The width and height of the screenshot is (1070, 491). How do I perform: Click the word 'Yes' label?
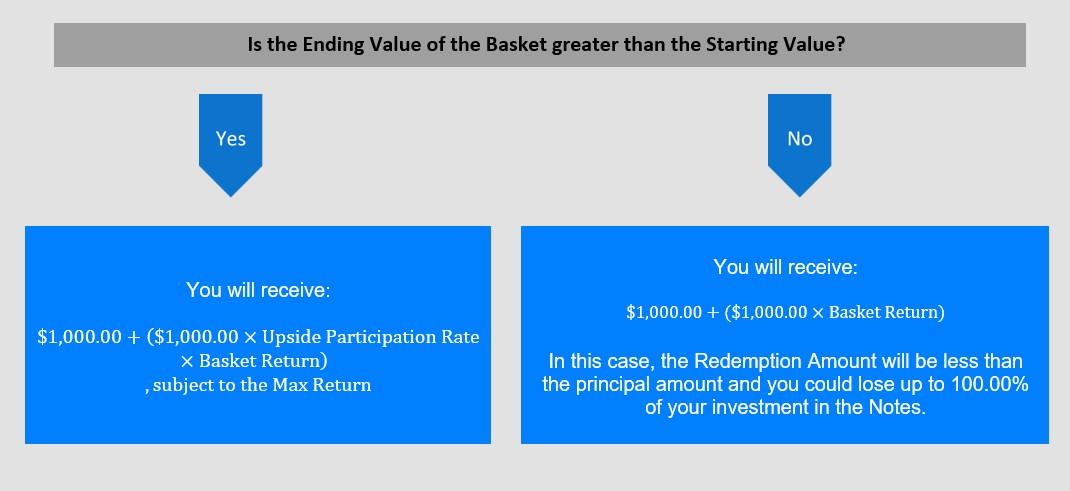point(231,138)
